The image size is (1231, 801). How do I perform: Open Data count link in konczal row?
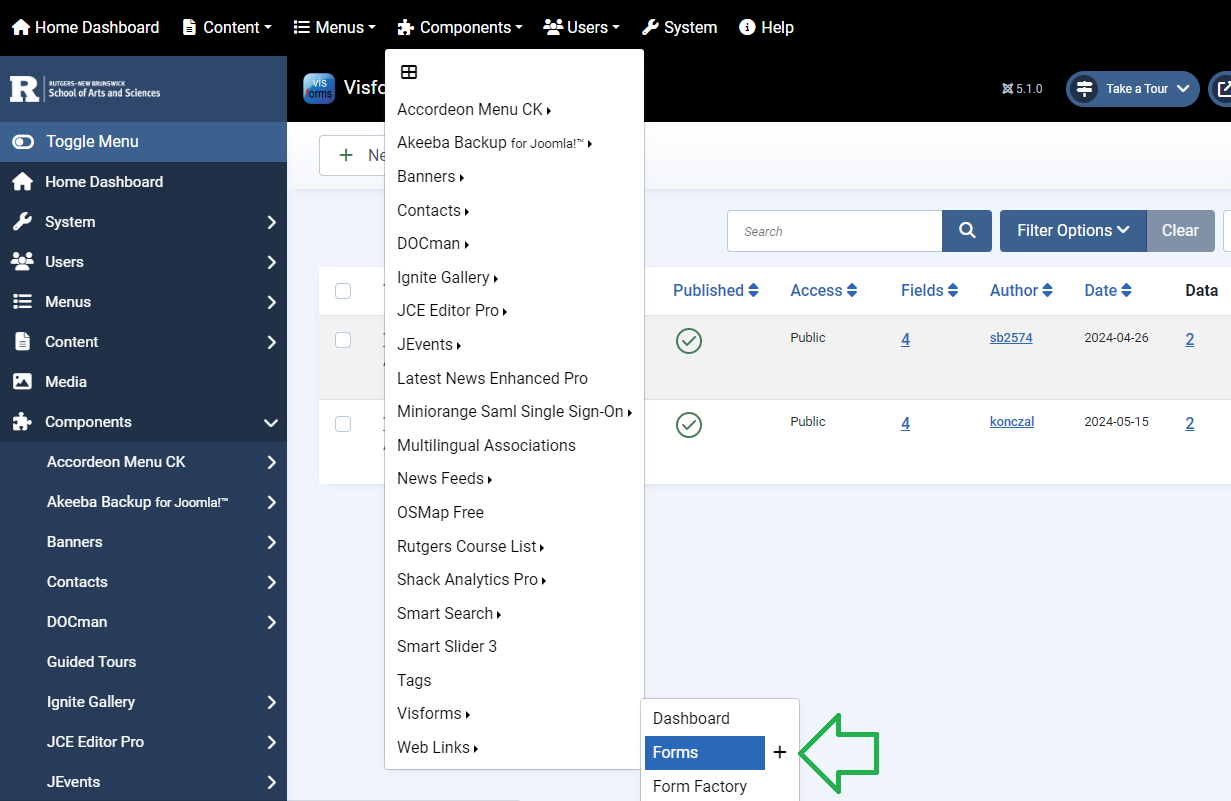[x=1190, y=424]
